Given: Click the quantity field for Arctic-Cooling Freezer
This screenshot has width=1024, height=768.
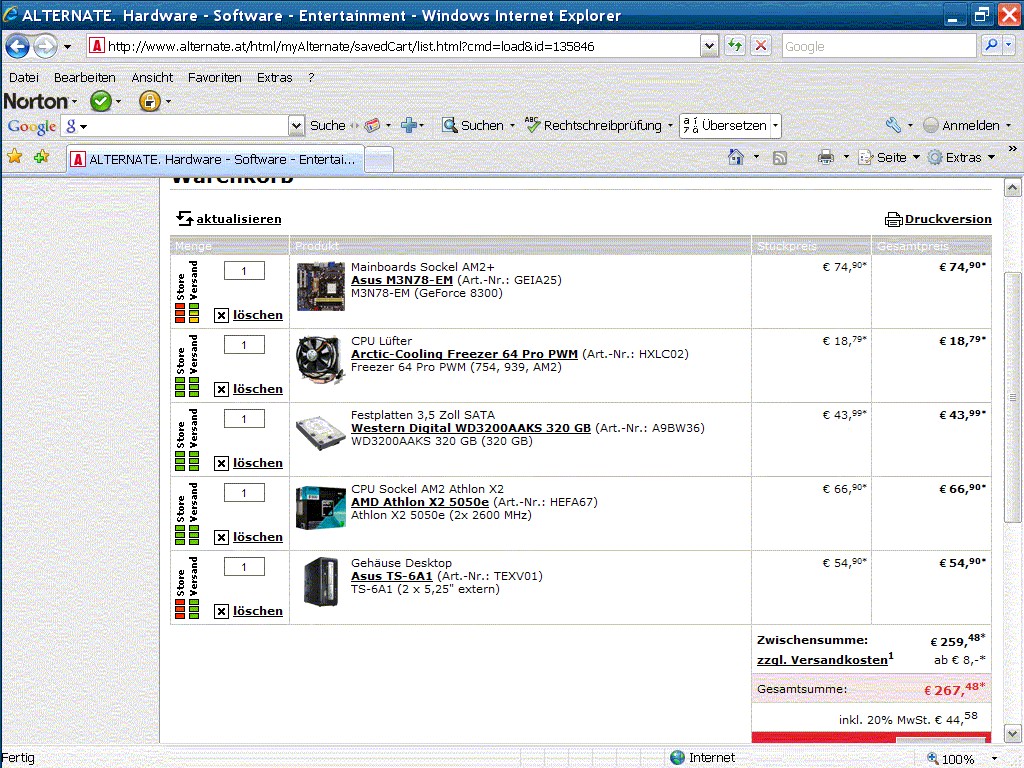Looking at the screenshot, I should pyautogui.click(x=244, y=345).
